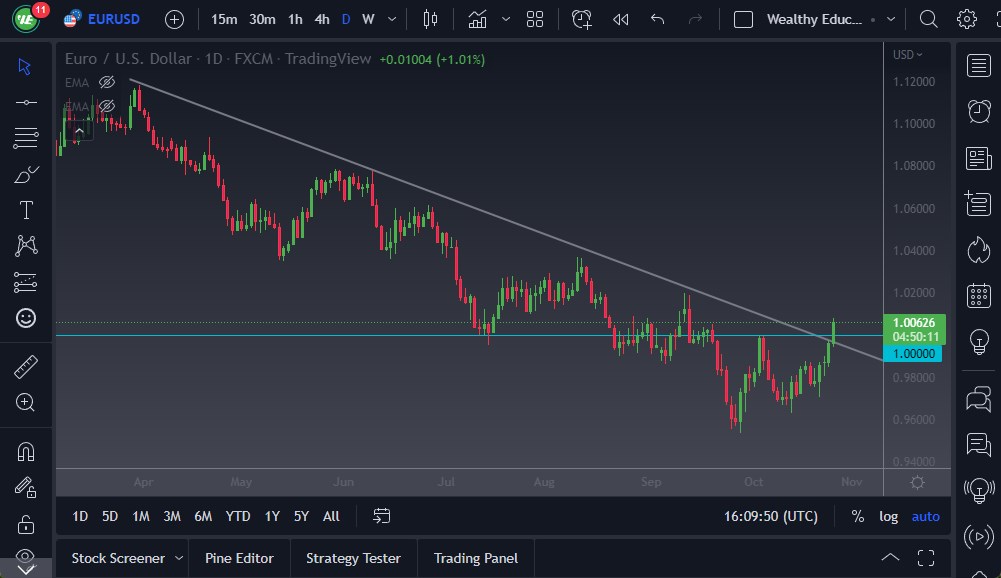The width and height of the screenshot is (1001, 578).
Task: Expand the Stock Screener dropdown chevron
Action: click(181, 558)
